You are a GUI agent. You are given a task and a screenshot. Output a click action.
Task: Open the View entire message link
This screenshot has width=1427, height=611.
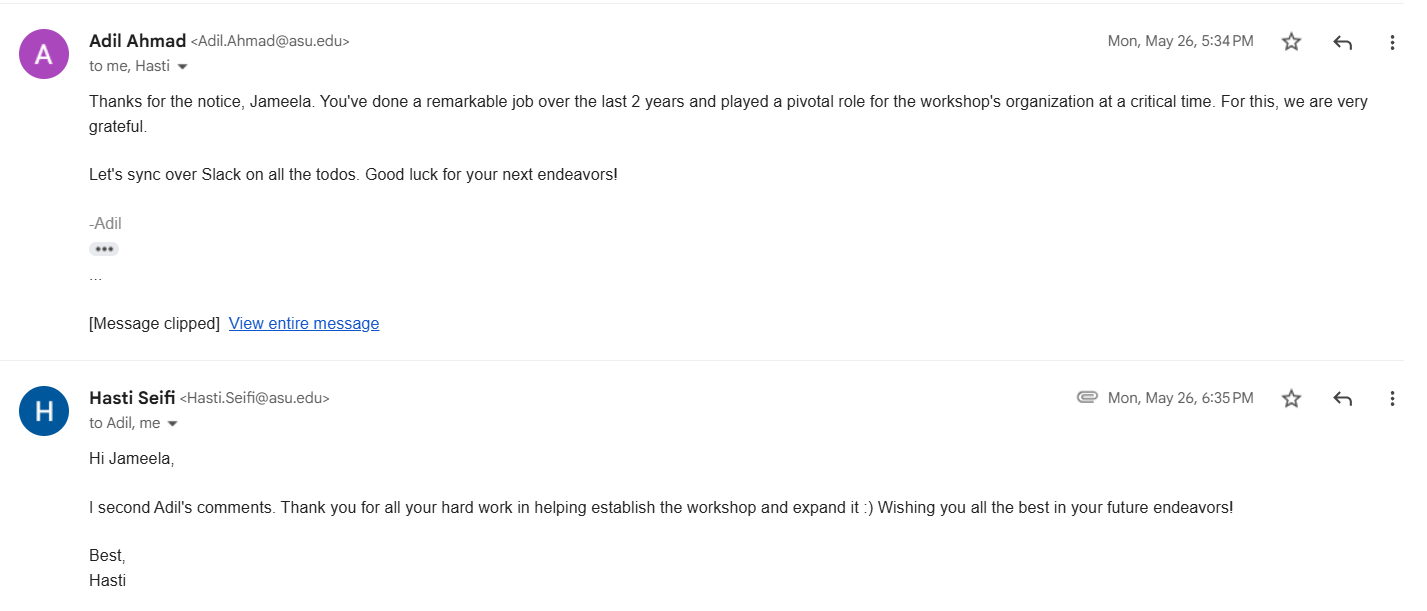(304, 324)
